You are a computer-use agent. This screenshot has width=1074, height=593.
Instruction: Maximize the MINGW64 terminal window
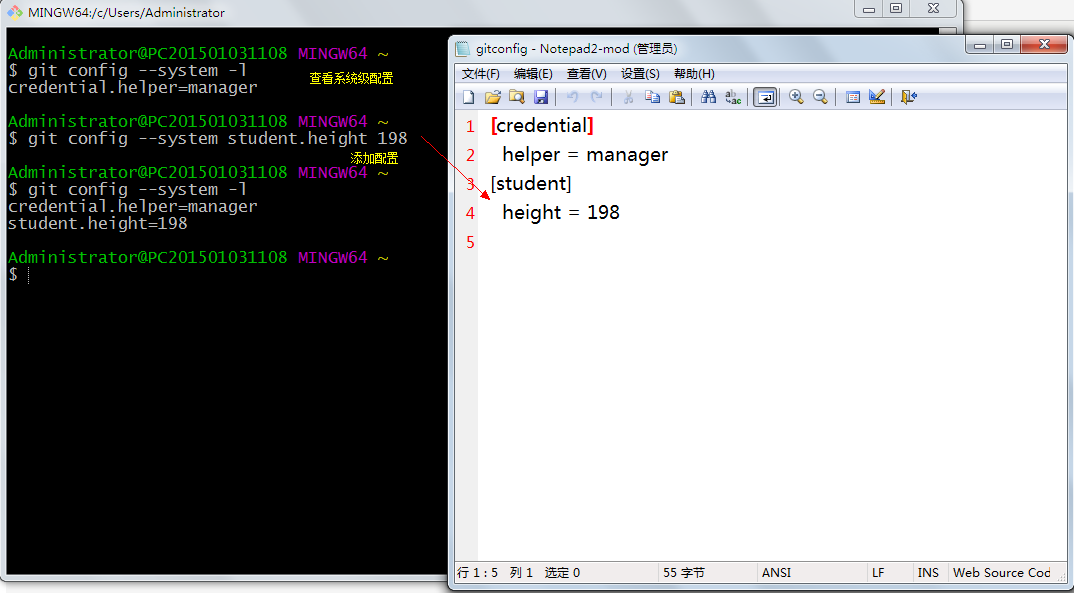[x=895, y=8]
